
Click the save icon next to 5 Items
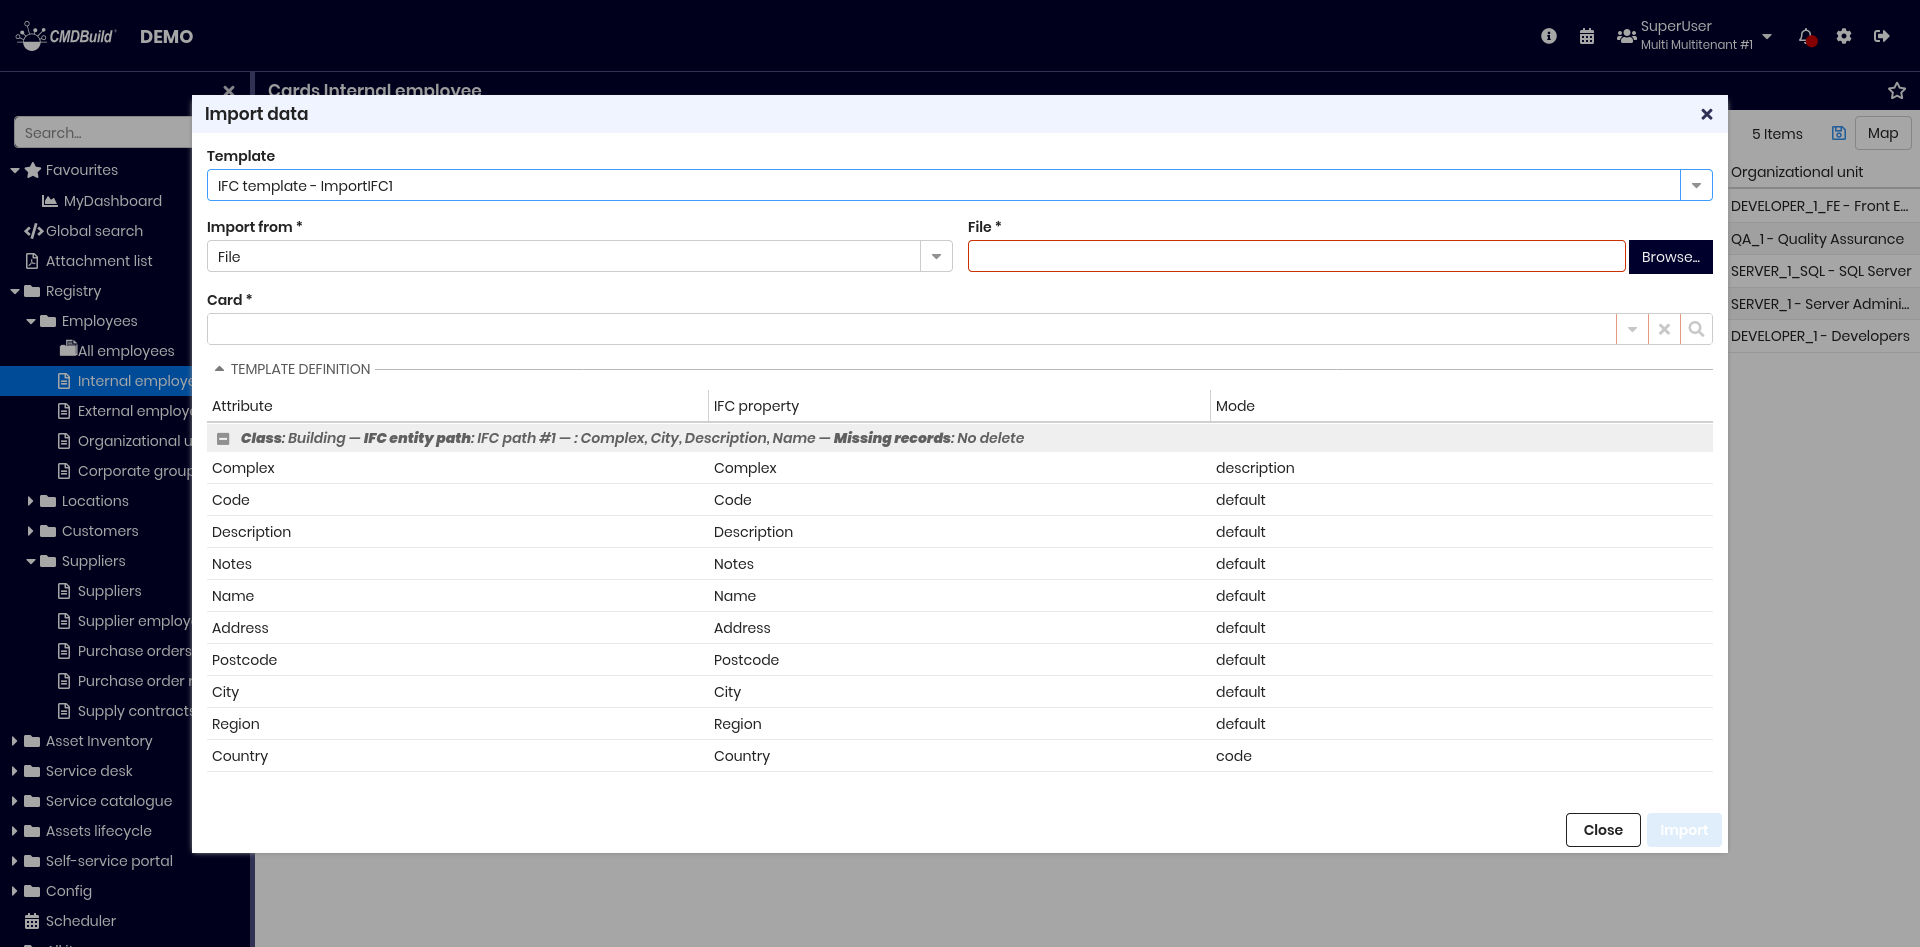[x=1838, y=133]
